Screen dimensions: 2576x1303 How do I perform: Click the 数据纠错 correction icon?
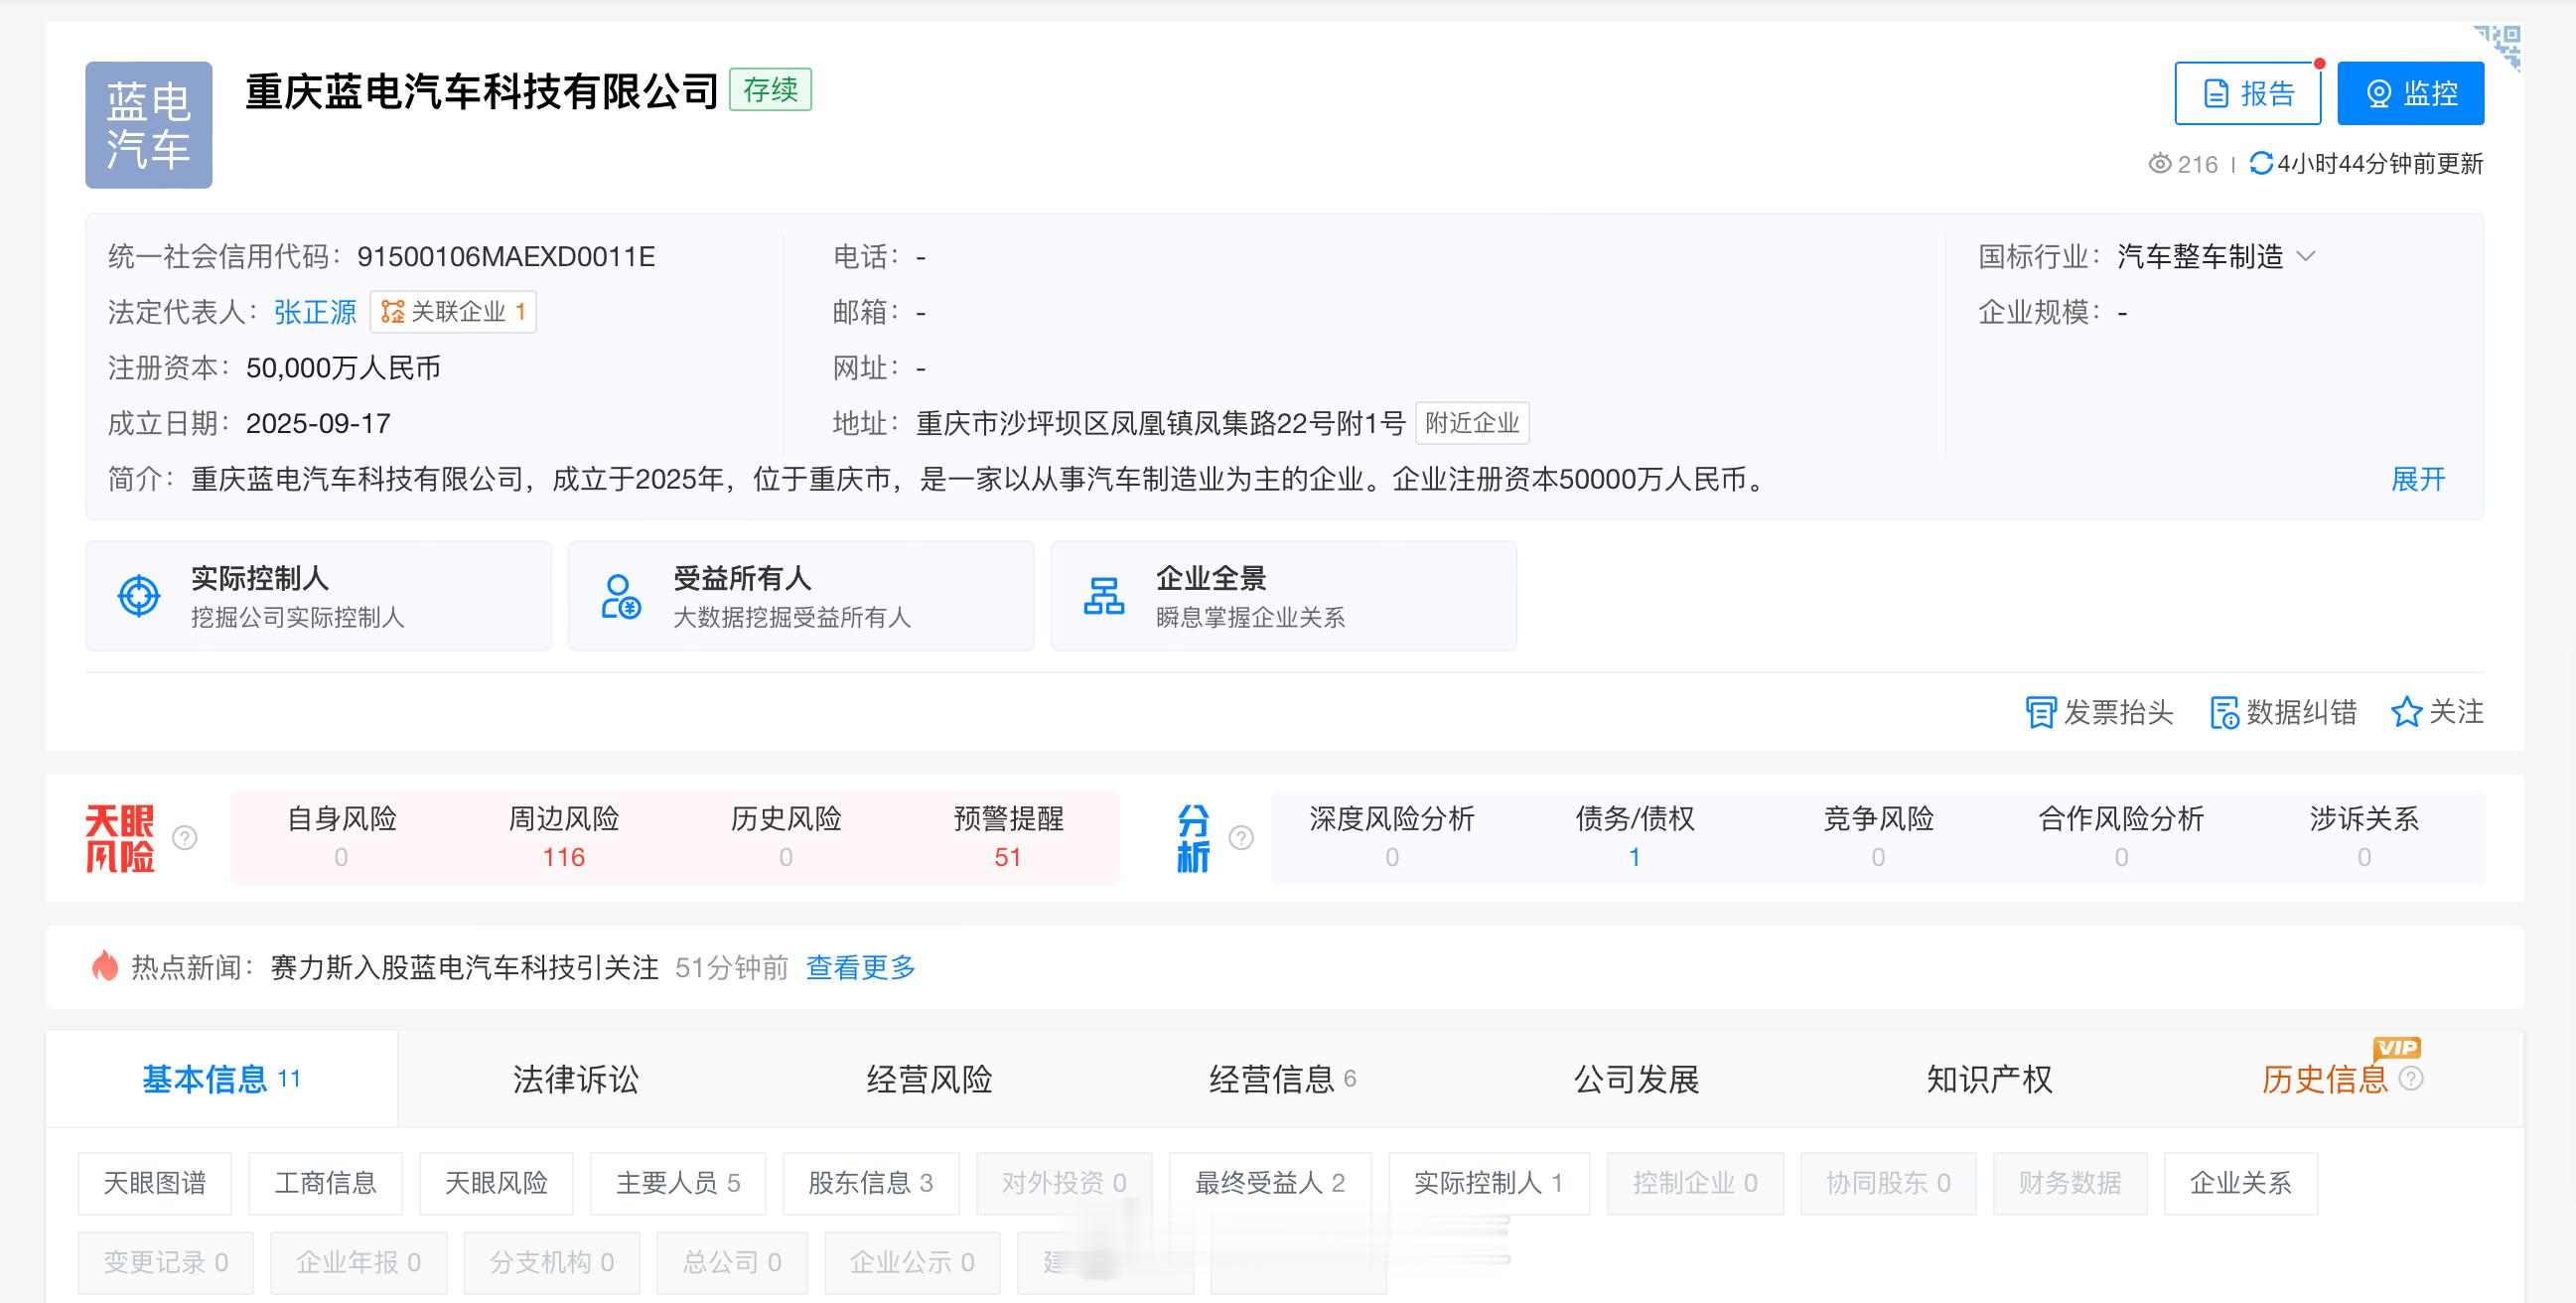pos(2224,713)
